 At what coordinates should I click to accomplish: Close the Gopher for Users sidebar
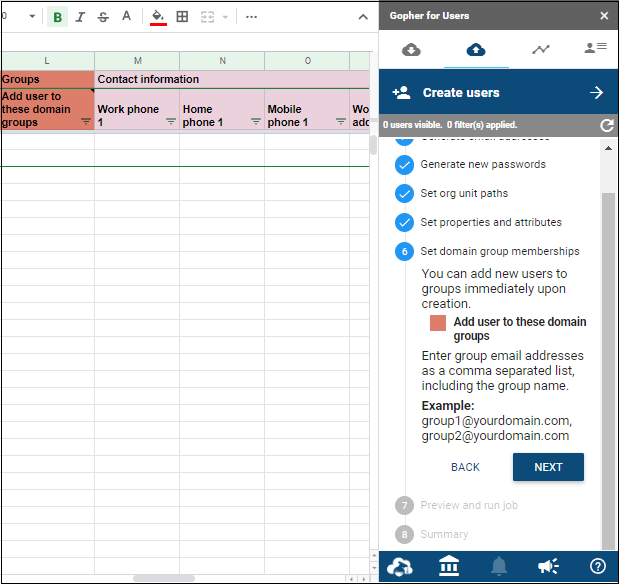click(604, 16)
